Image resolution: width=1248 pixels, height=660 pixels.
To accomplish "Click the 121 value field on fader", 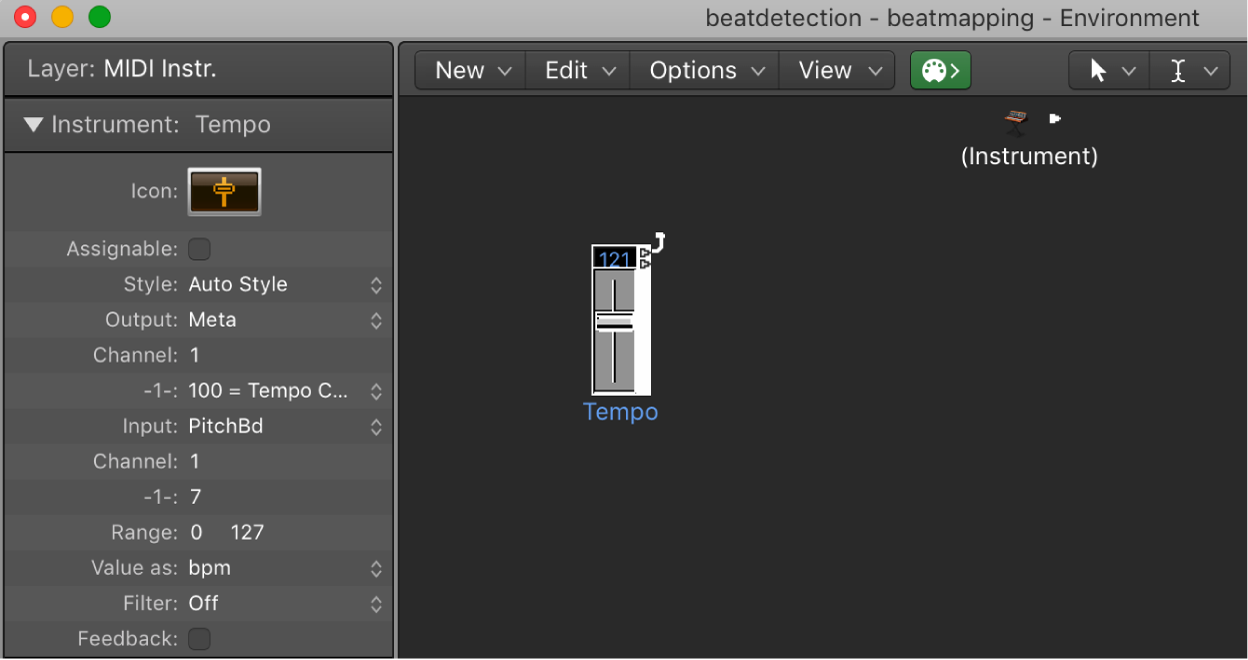I will click(x=614, y=259).
